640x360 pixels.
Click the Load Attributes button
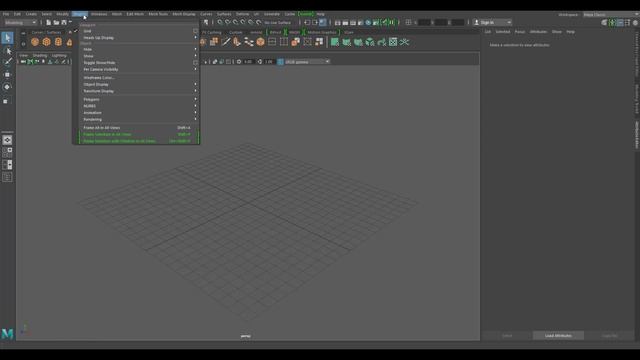(558, 336)
